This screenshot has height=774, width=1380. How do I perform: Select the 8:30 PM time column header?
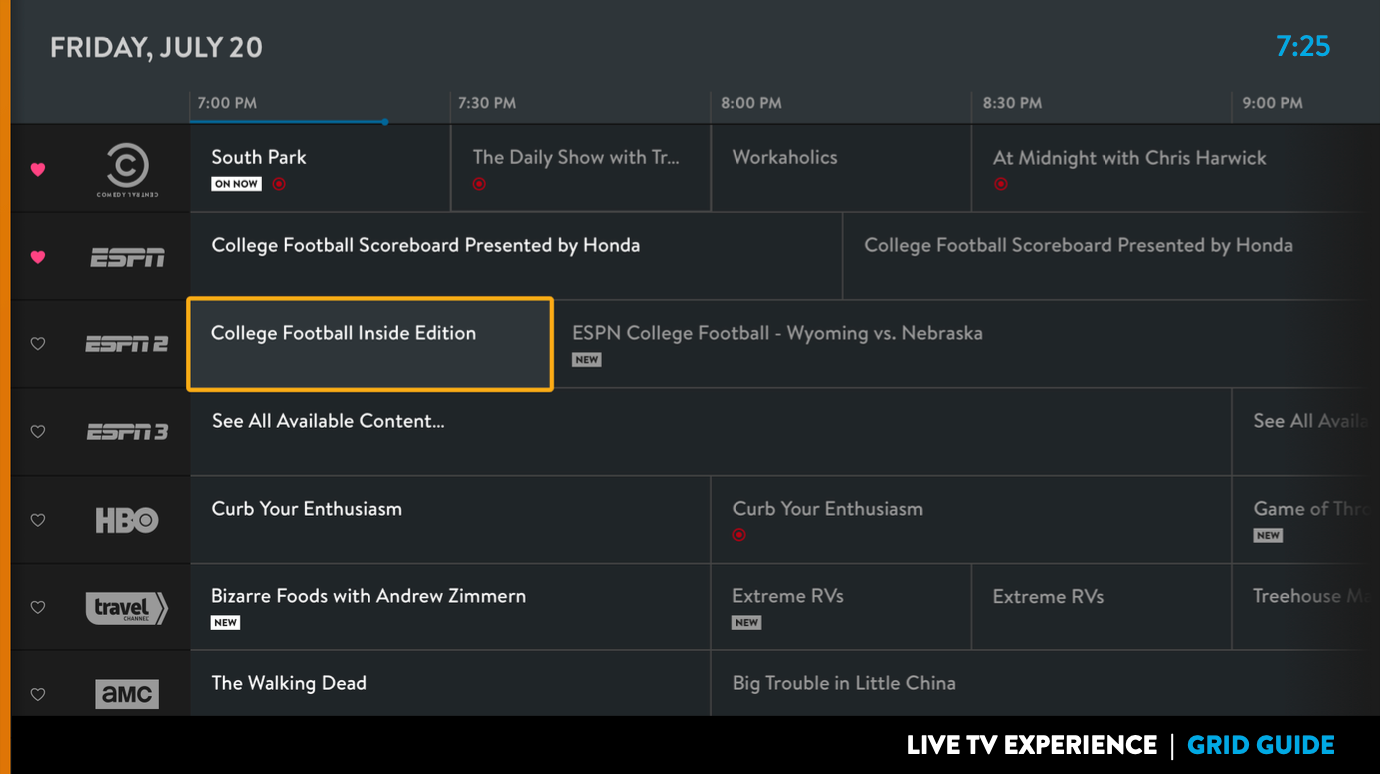click(1012, 103)
